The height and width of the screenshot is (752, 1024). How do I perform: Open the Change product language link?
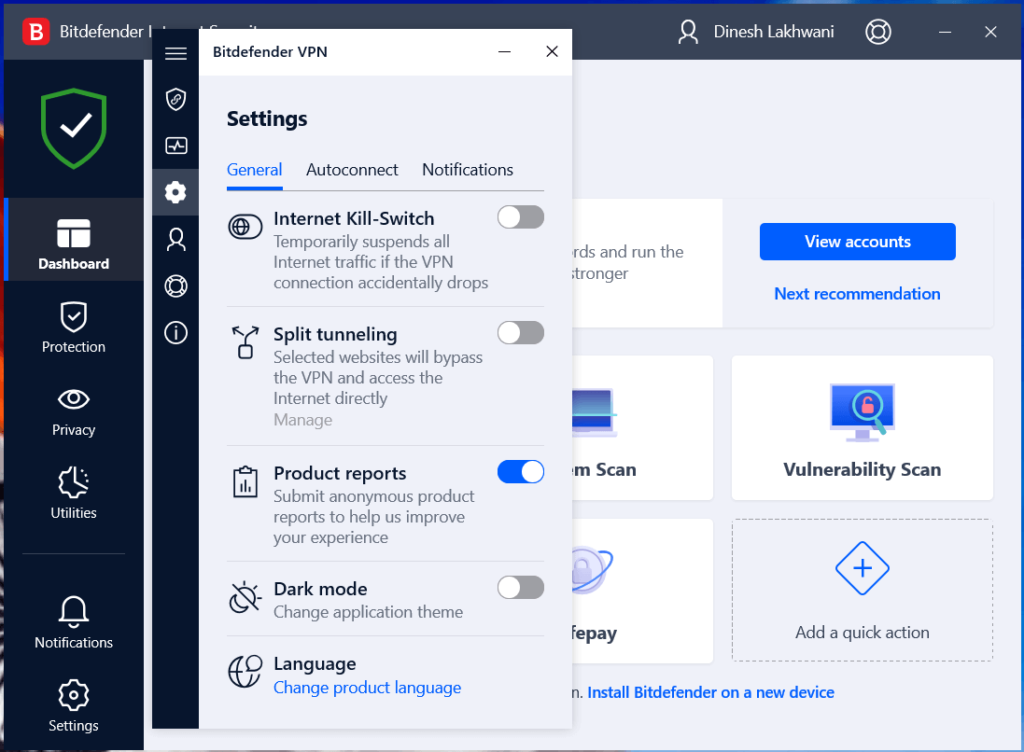pyautogui.click(x=367, y=688)
